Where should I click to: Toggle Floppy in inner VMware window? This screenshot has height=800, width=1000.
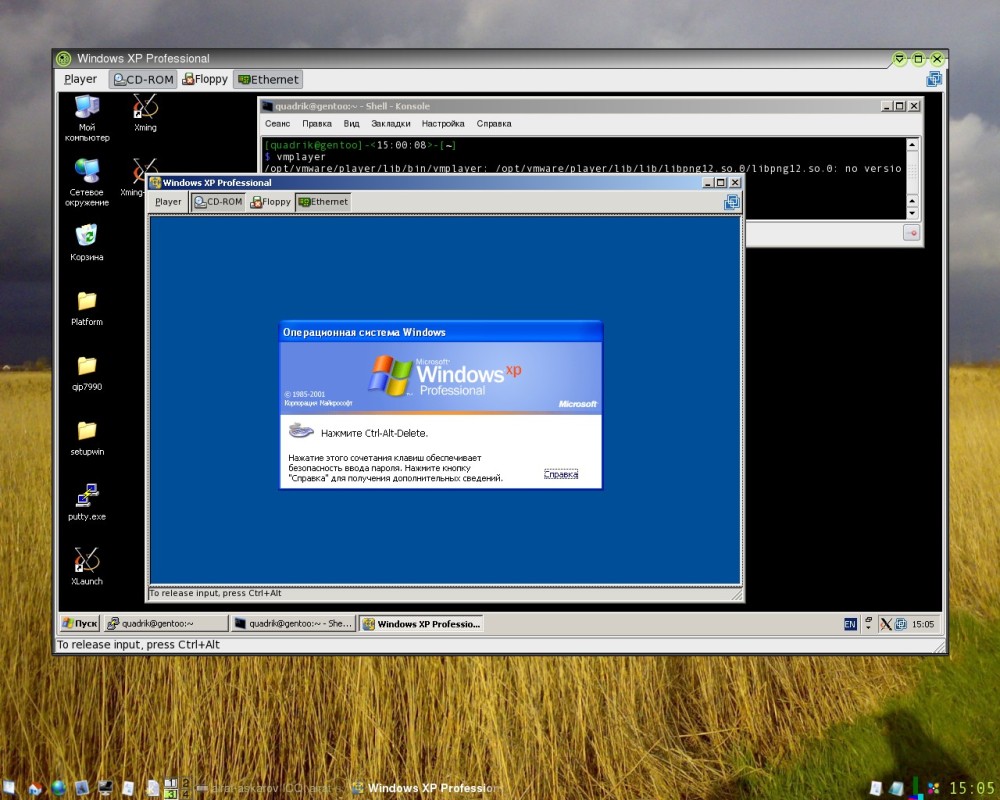tap(270, 202)
